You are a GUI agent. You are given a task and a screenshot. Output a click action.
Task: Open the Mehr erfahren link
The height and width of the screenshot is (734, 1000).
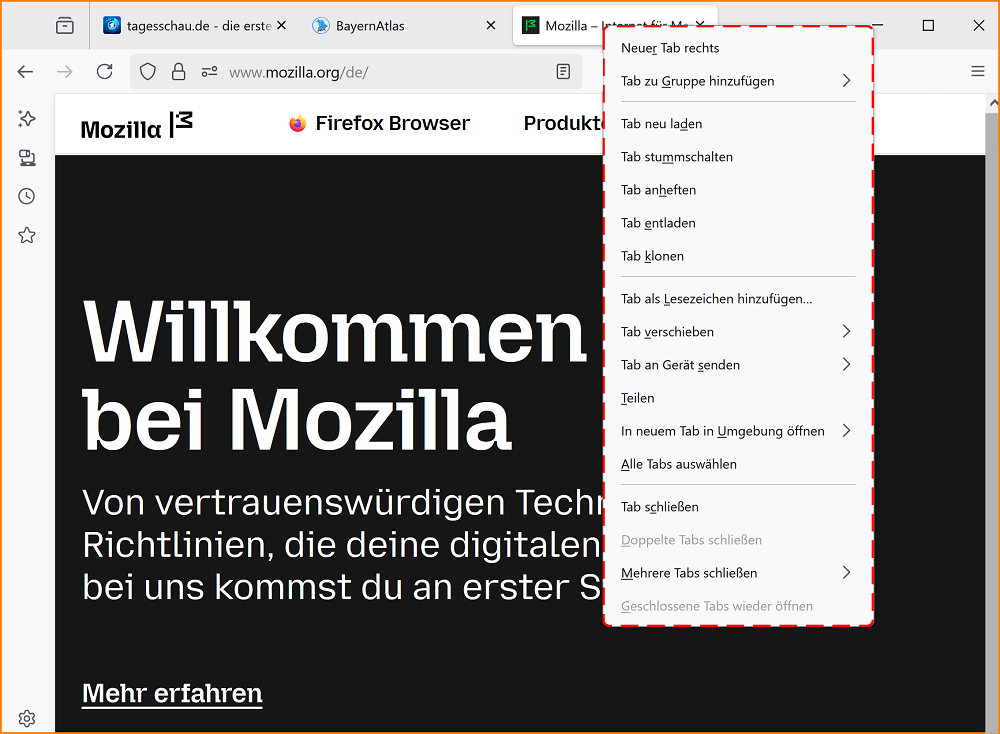click(171, 693)
